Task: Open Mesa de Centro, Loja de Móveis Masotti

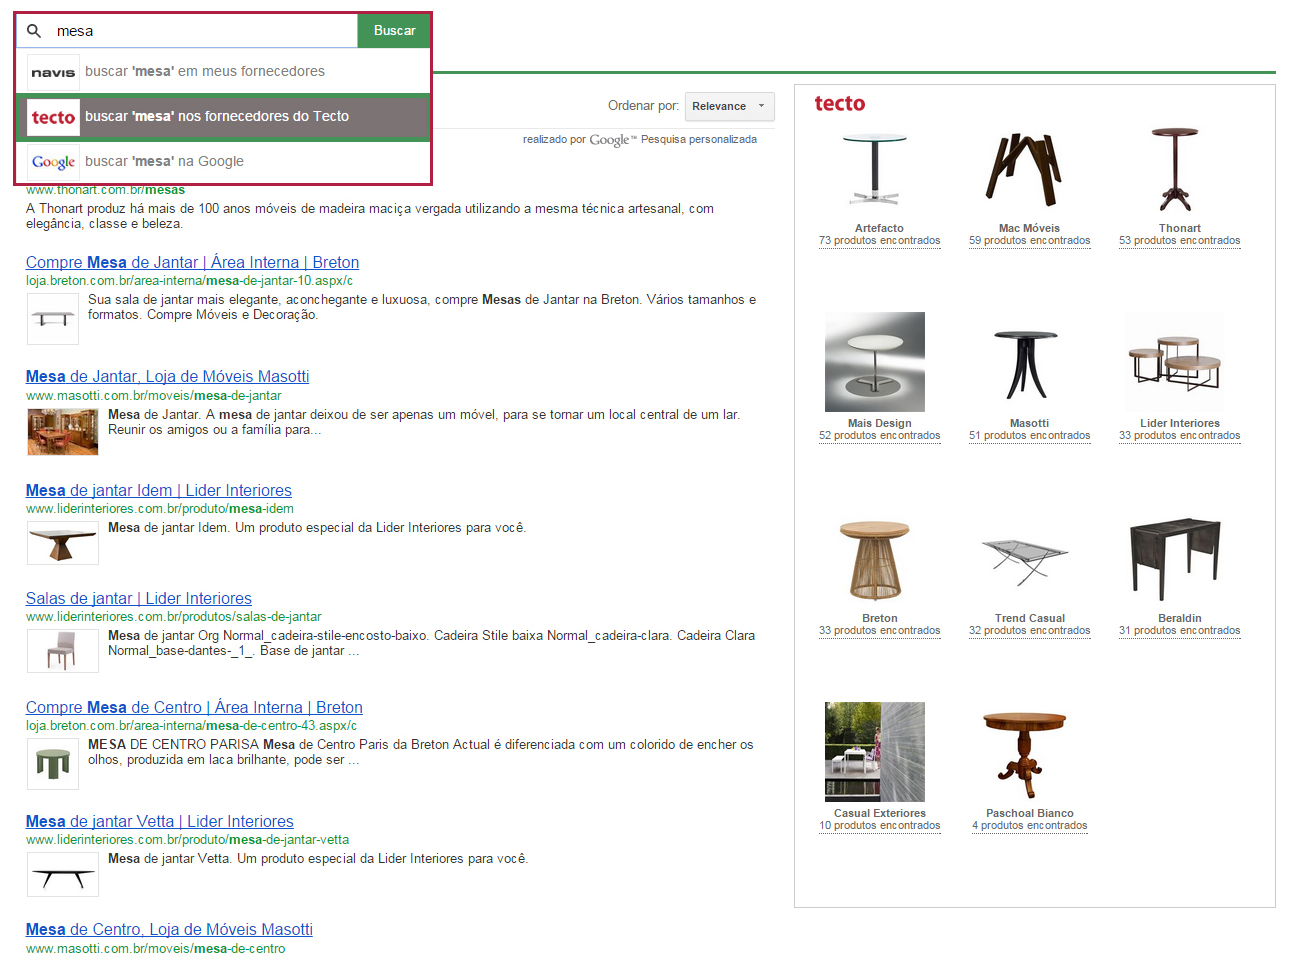Action: 169,929
